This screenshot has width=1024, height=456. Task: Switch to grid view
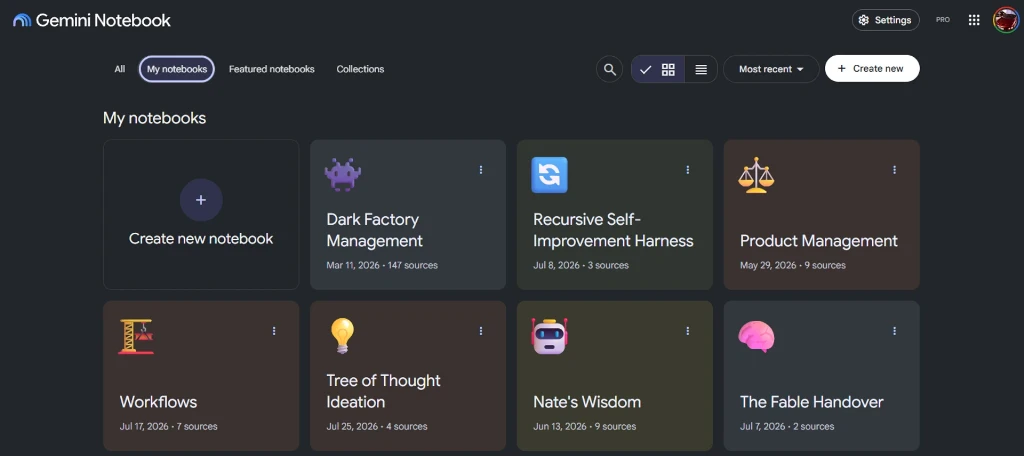point(658,69)
